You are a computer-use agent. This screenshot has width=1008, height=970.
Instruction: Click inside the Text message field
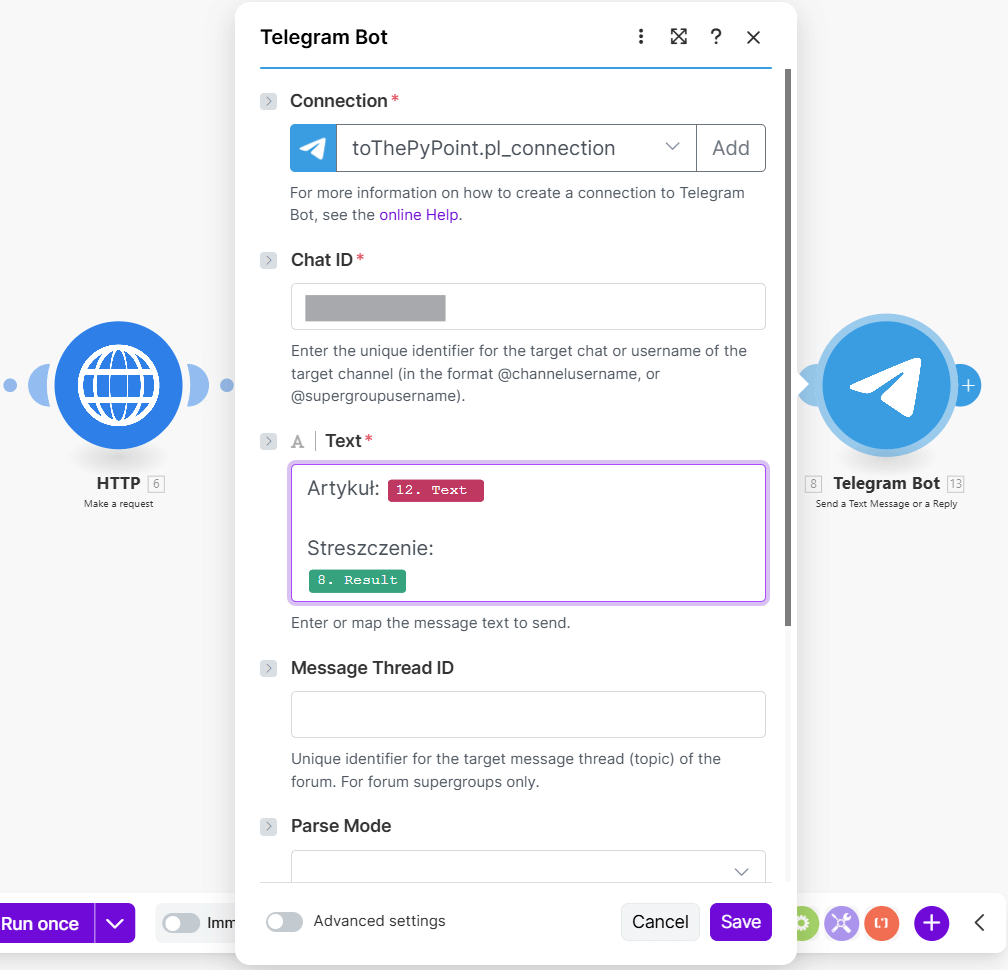(528, 533)
